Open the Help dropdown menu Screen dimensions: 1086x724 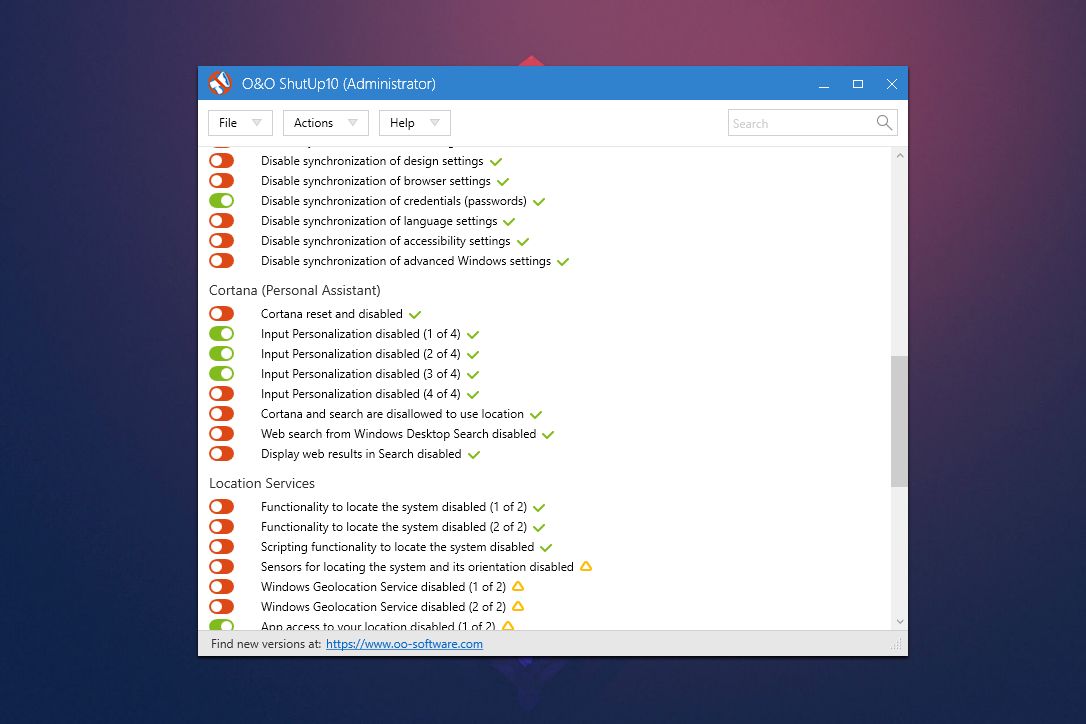click(x=415, y=123)
